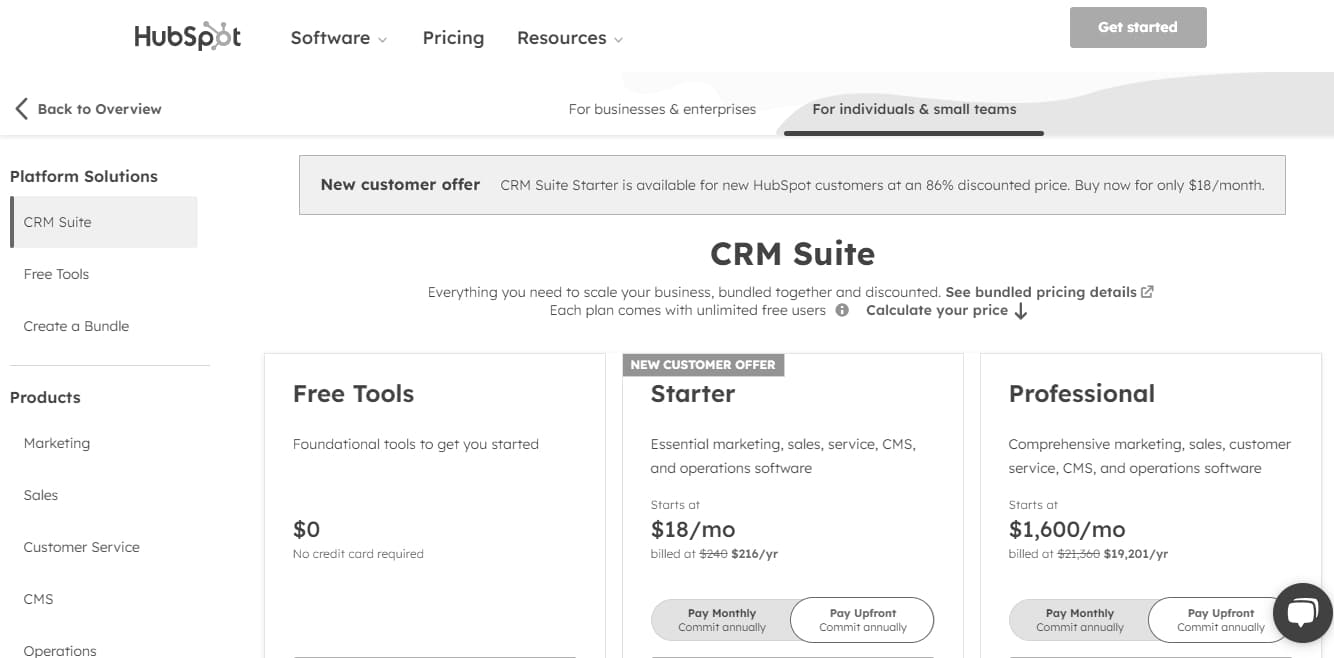Image resolution: width=1334 pixels, height=658 pixels.
Task: Click the Free Tools plan heading
Action: (353, 394)
